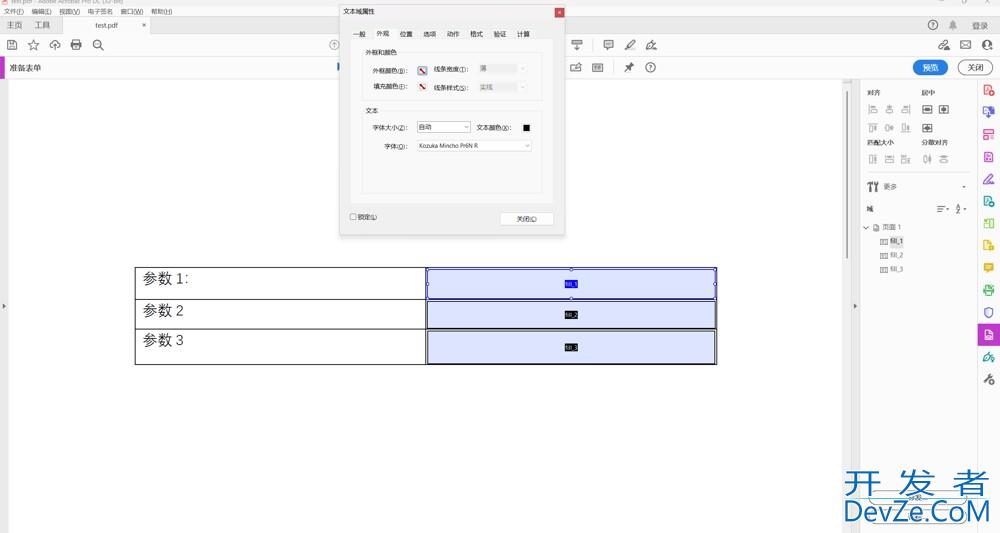
Task: Click first 分散对齐 distribute icon
Action: 927,159
